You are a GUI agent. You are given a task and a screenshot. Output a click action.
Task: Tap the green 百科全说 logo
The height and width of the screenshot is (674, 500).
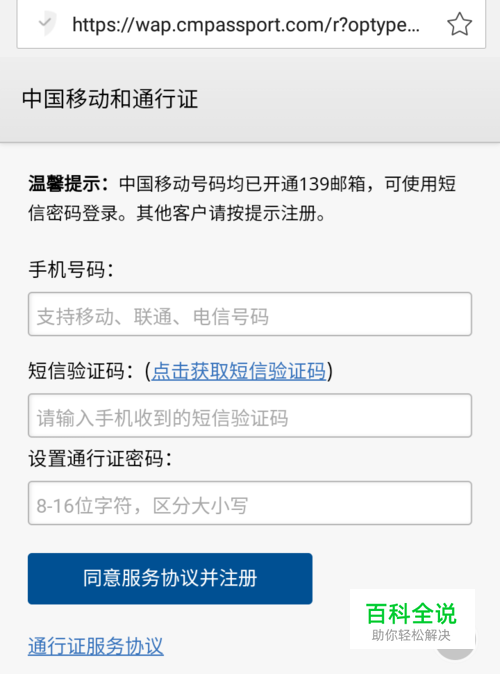[411, 613]
